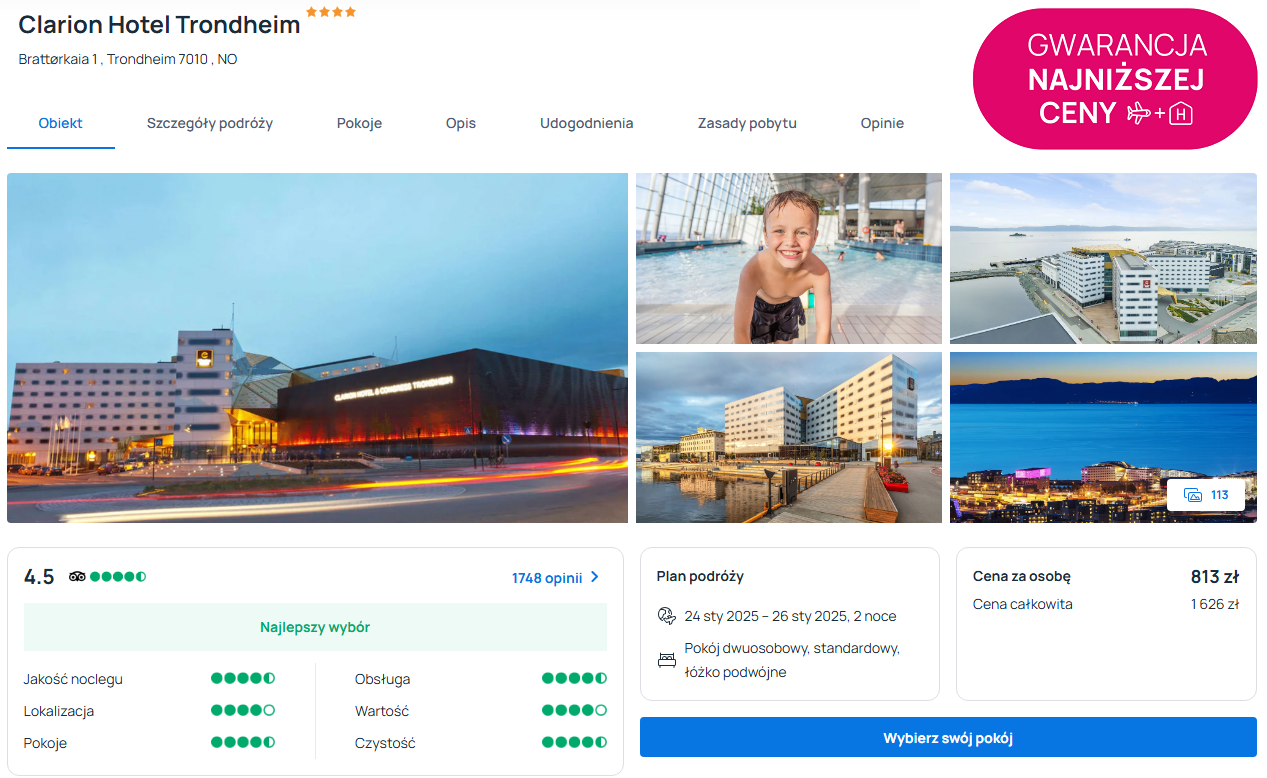The height and width of the screenshot is (778, 1267).
Task: Click the travel dates calendar icon
Action: 666,616
